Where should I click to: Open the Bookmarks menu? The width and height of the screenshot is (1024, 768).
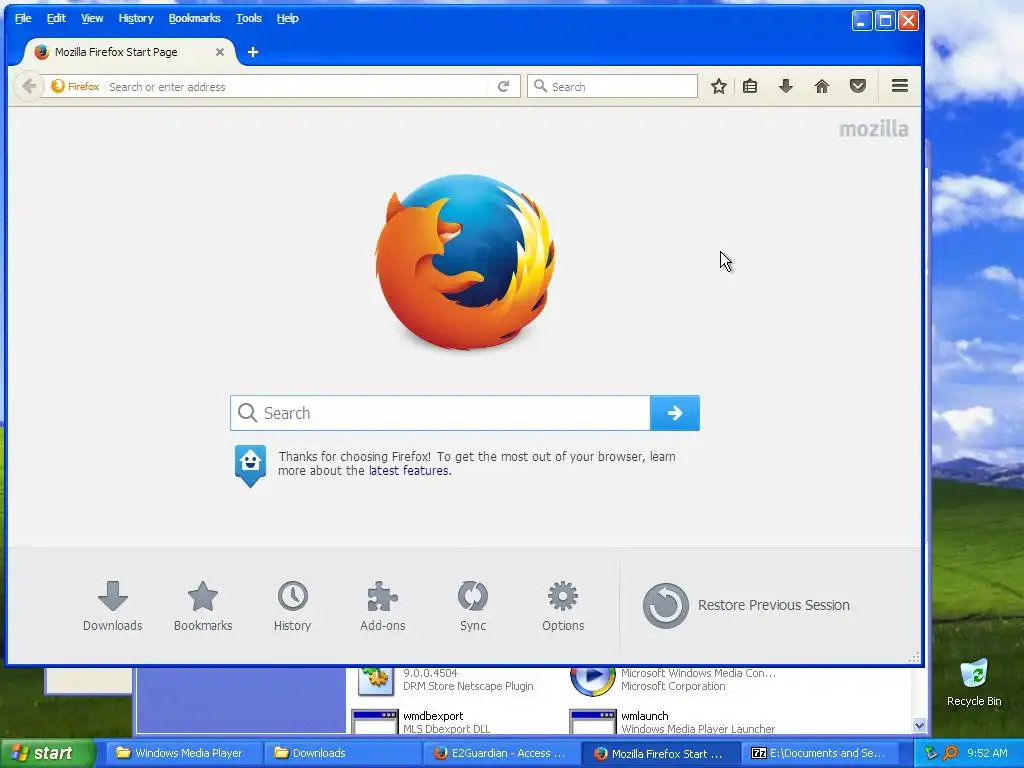point(195,18)
